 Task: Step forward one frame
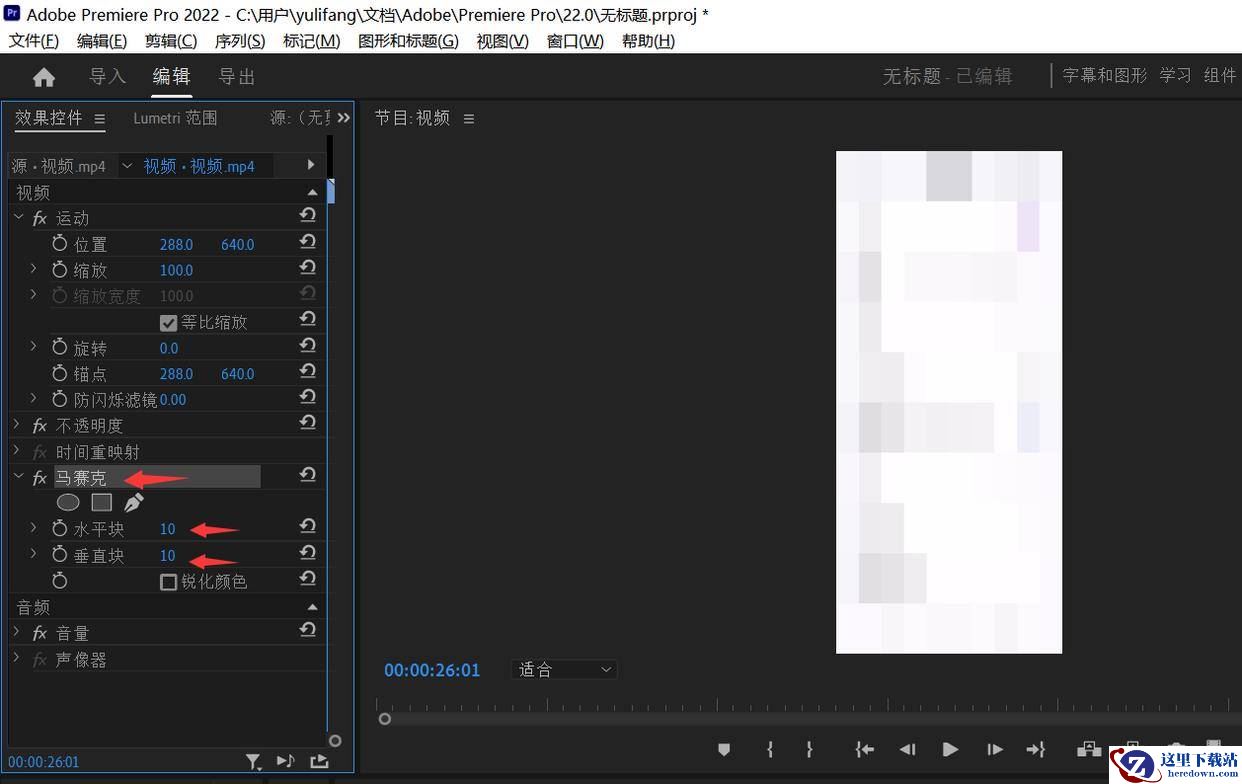coord(994,749)
